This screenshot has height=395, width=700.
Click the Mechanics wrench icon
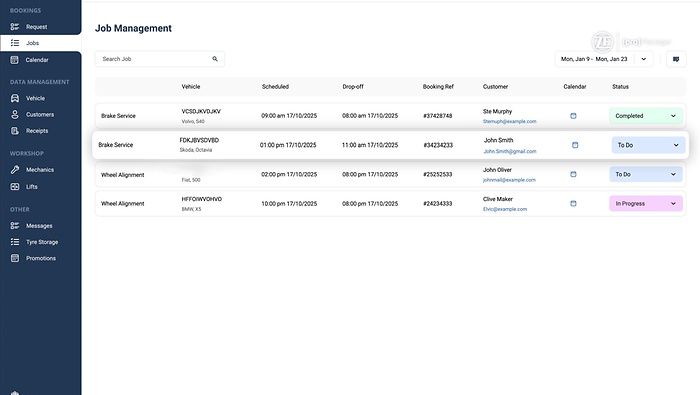pyautogui.click(x=15, y=170)
